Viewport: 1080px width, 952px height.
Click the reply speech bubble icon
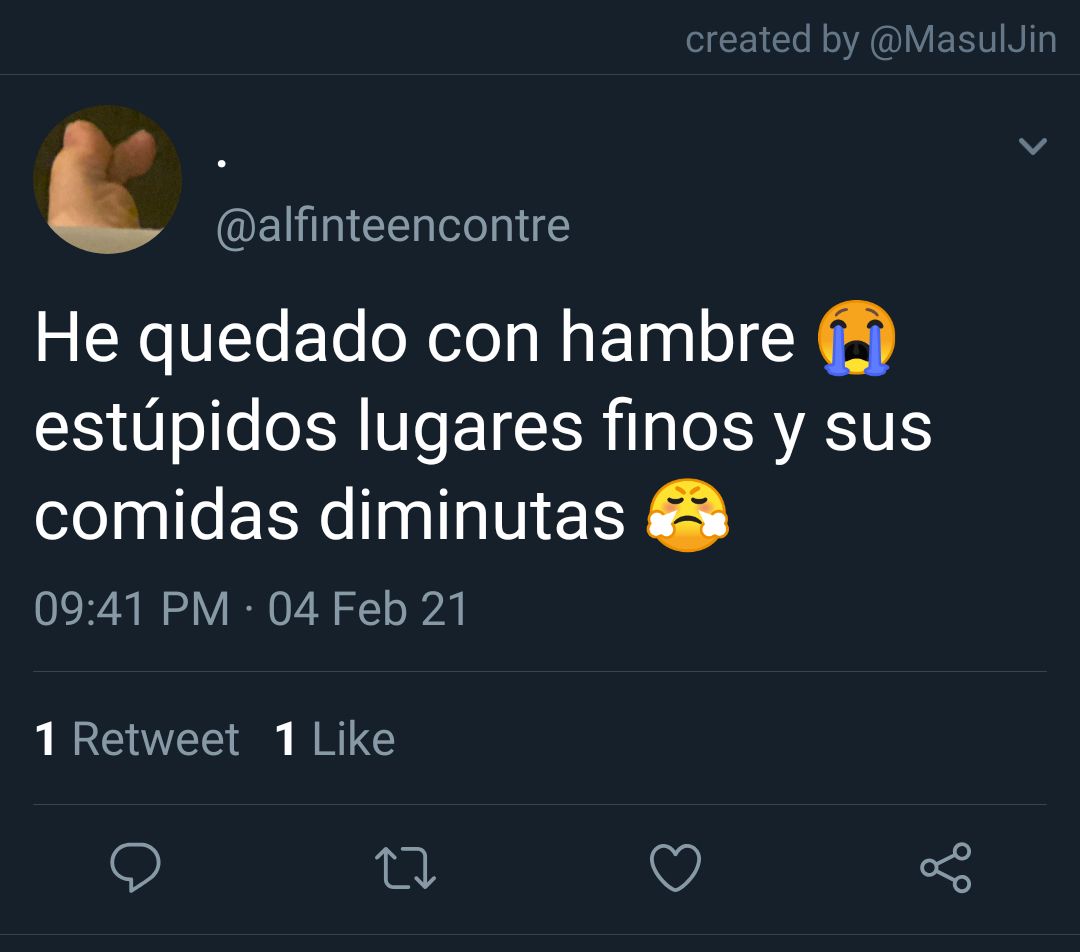136,867
